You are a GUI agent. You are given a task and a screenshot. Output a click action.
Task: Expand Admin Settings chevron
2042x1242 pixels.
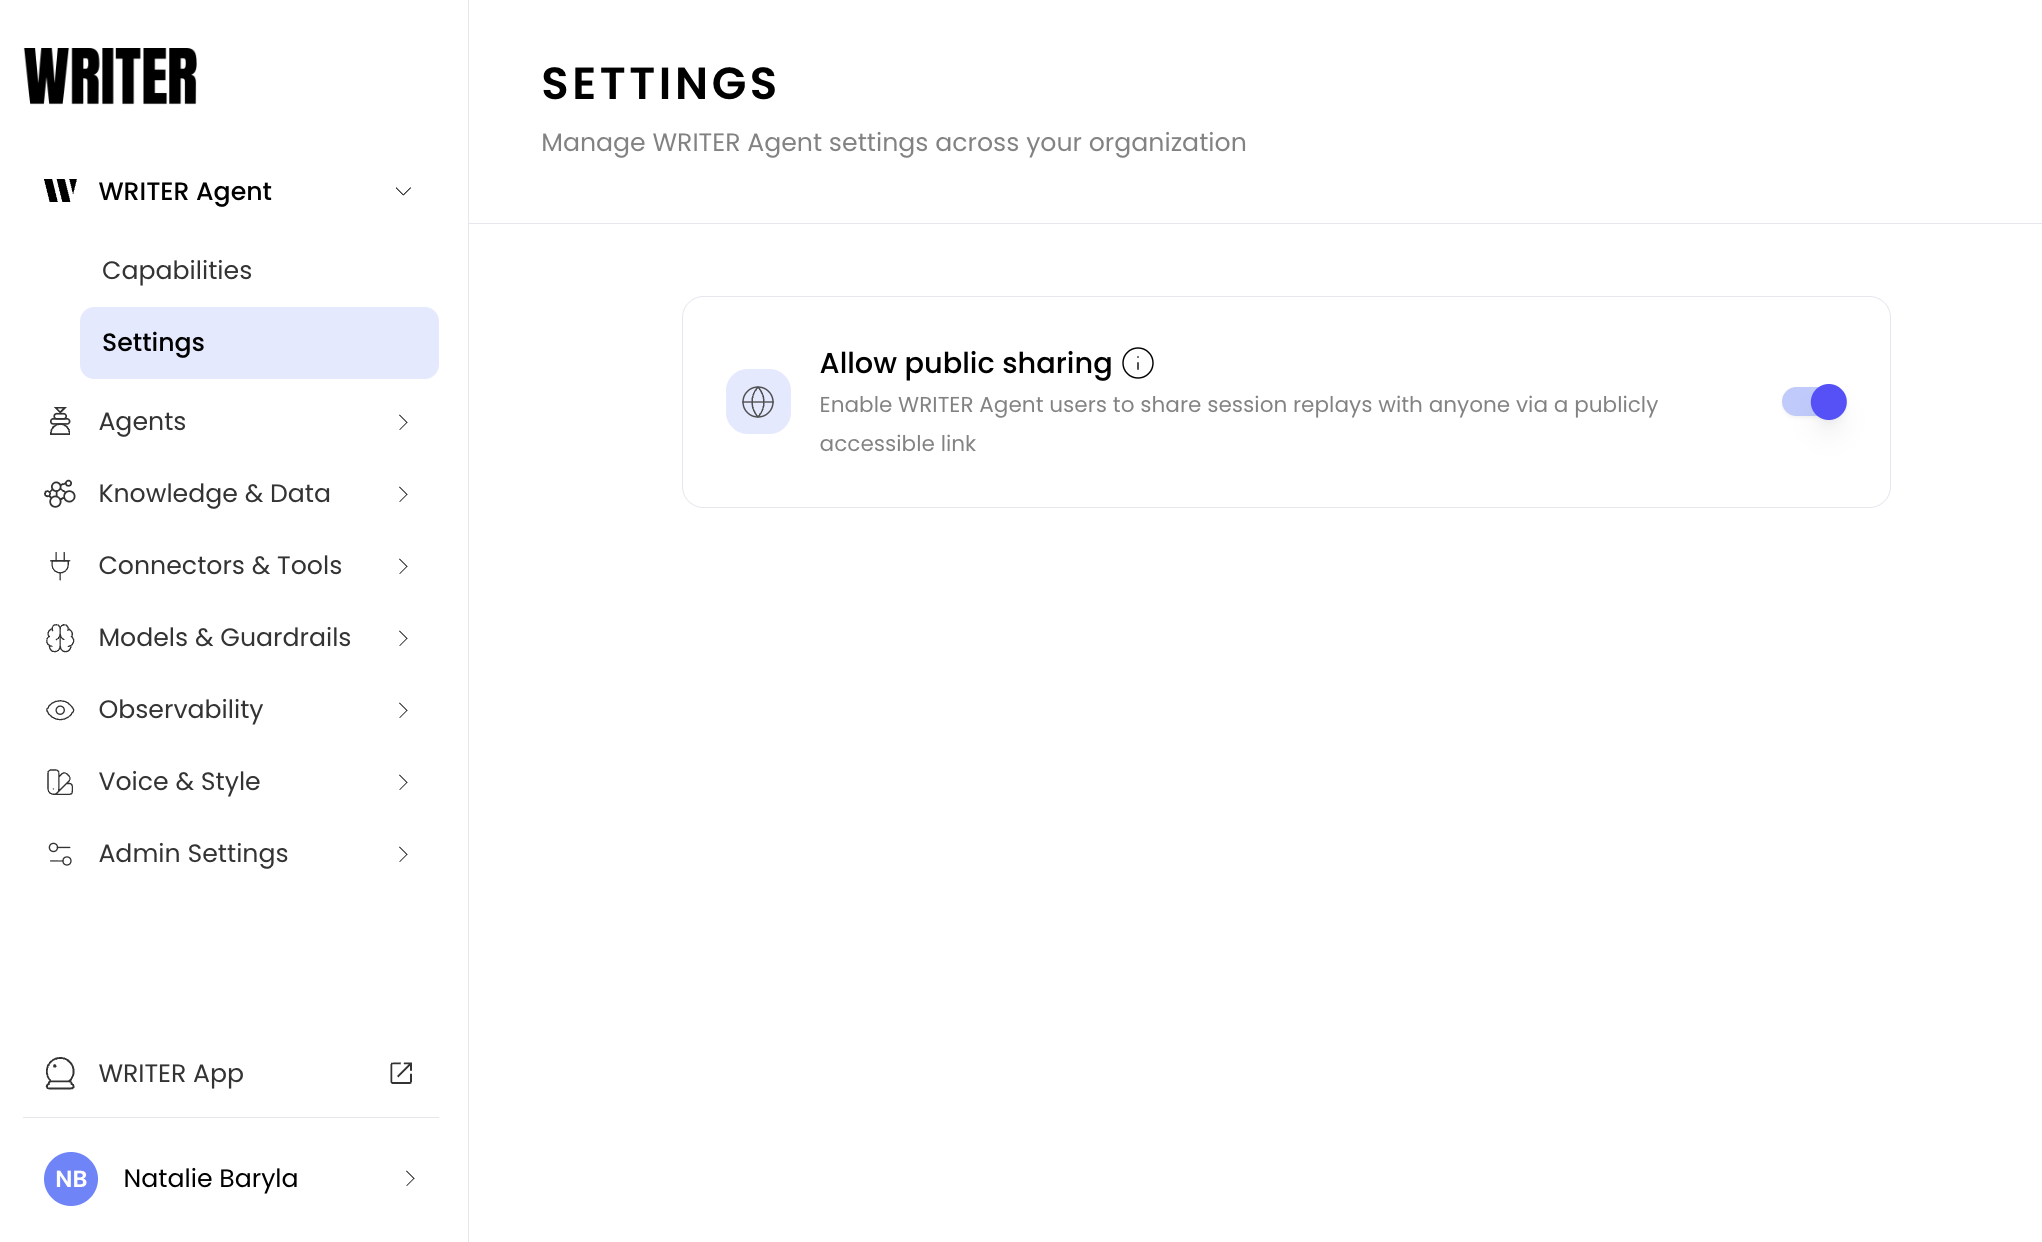[403, 854]
